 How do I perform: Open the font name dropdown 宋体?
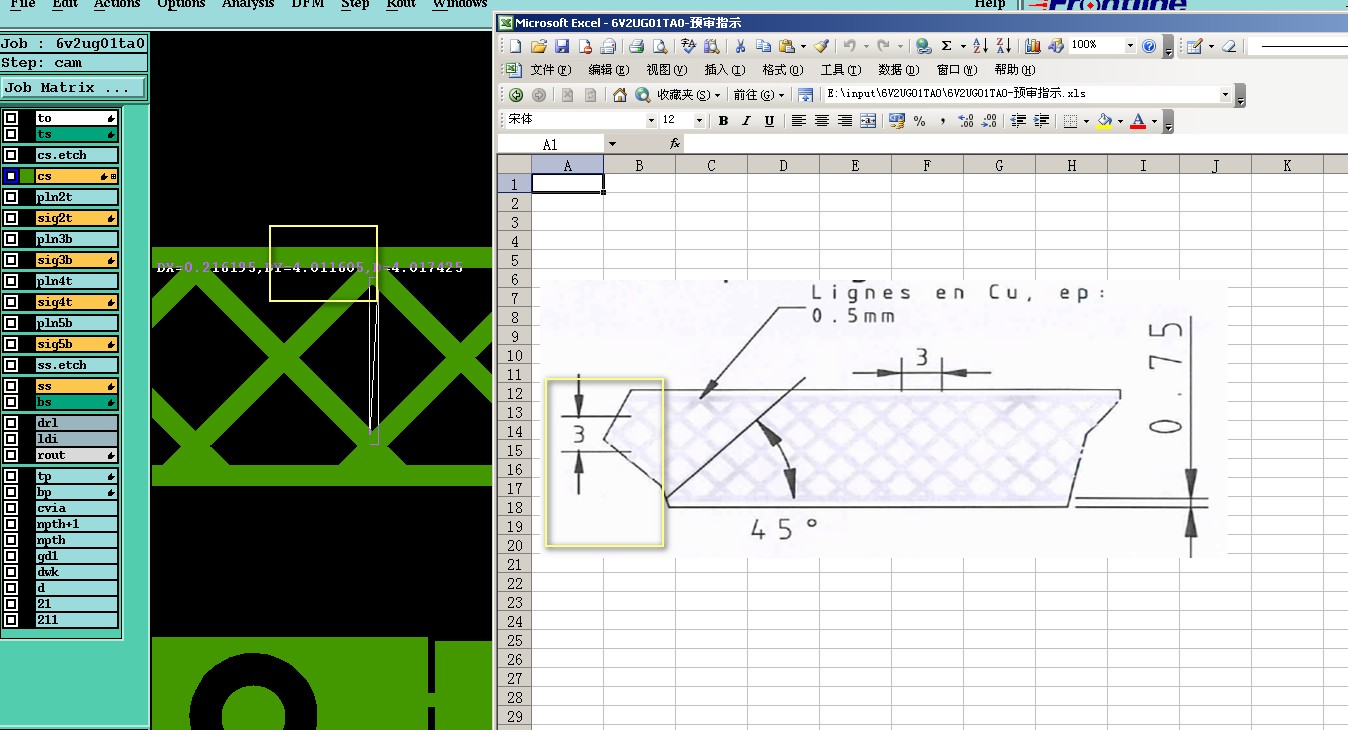tap(650, 120)
